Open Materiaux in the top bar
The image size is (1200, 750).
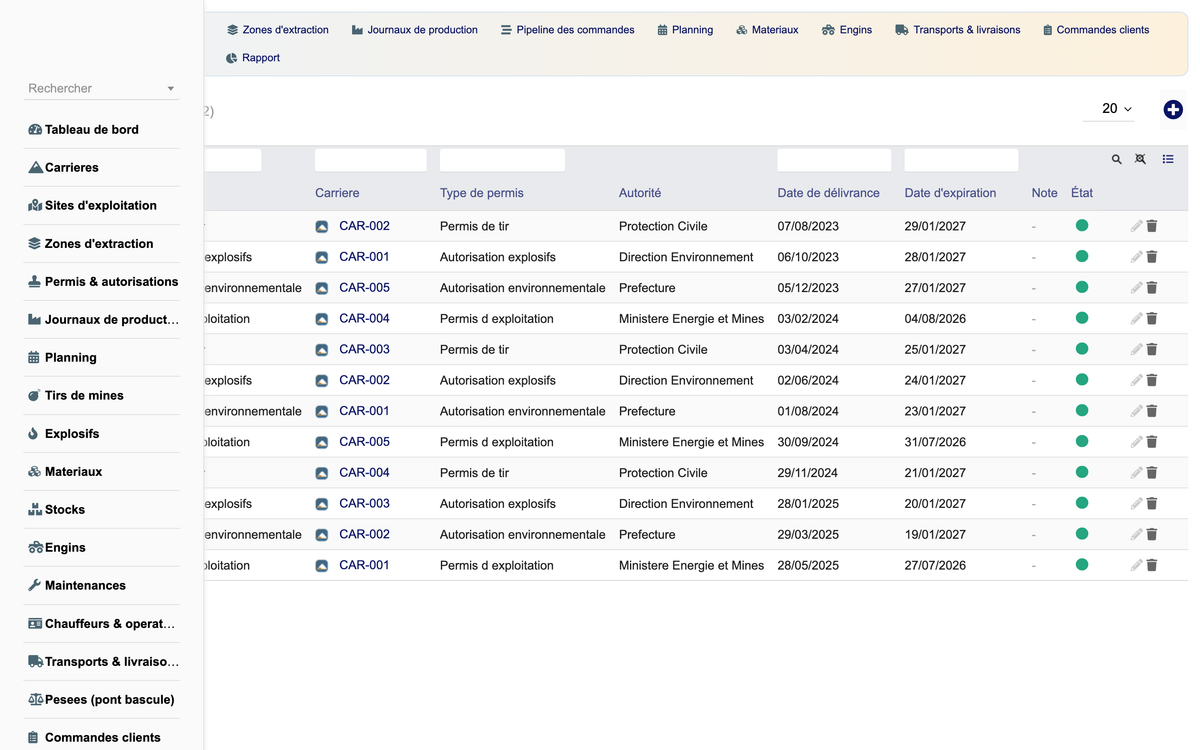(x=767, y=30)
